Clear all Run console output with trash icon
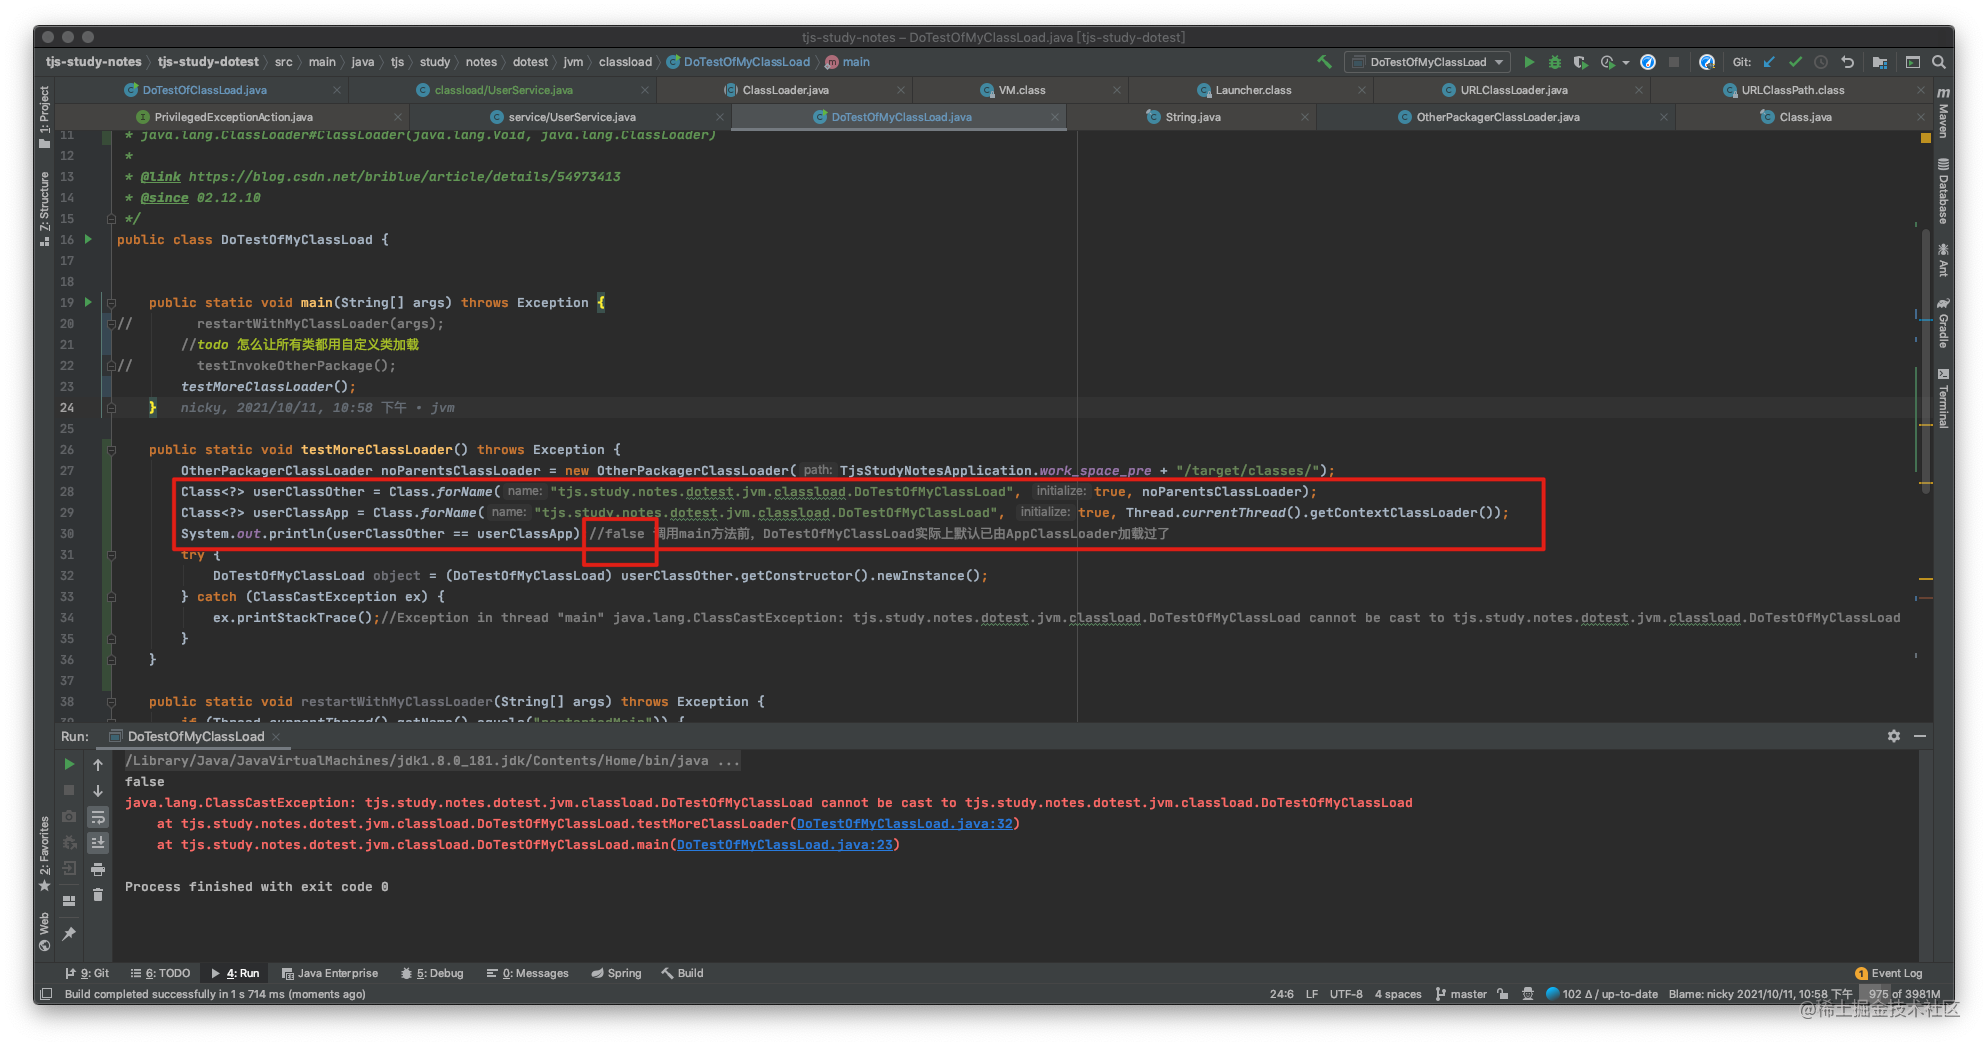Screen dimensions: 1988x1046 coord(98,895)
